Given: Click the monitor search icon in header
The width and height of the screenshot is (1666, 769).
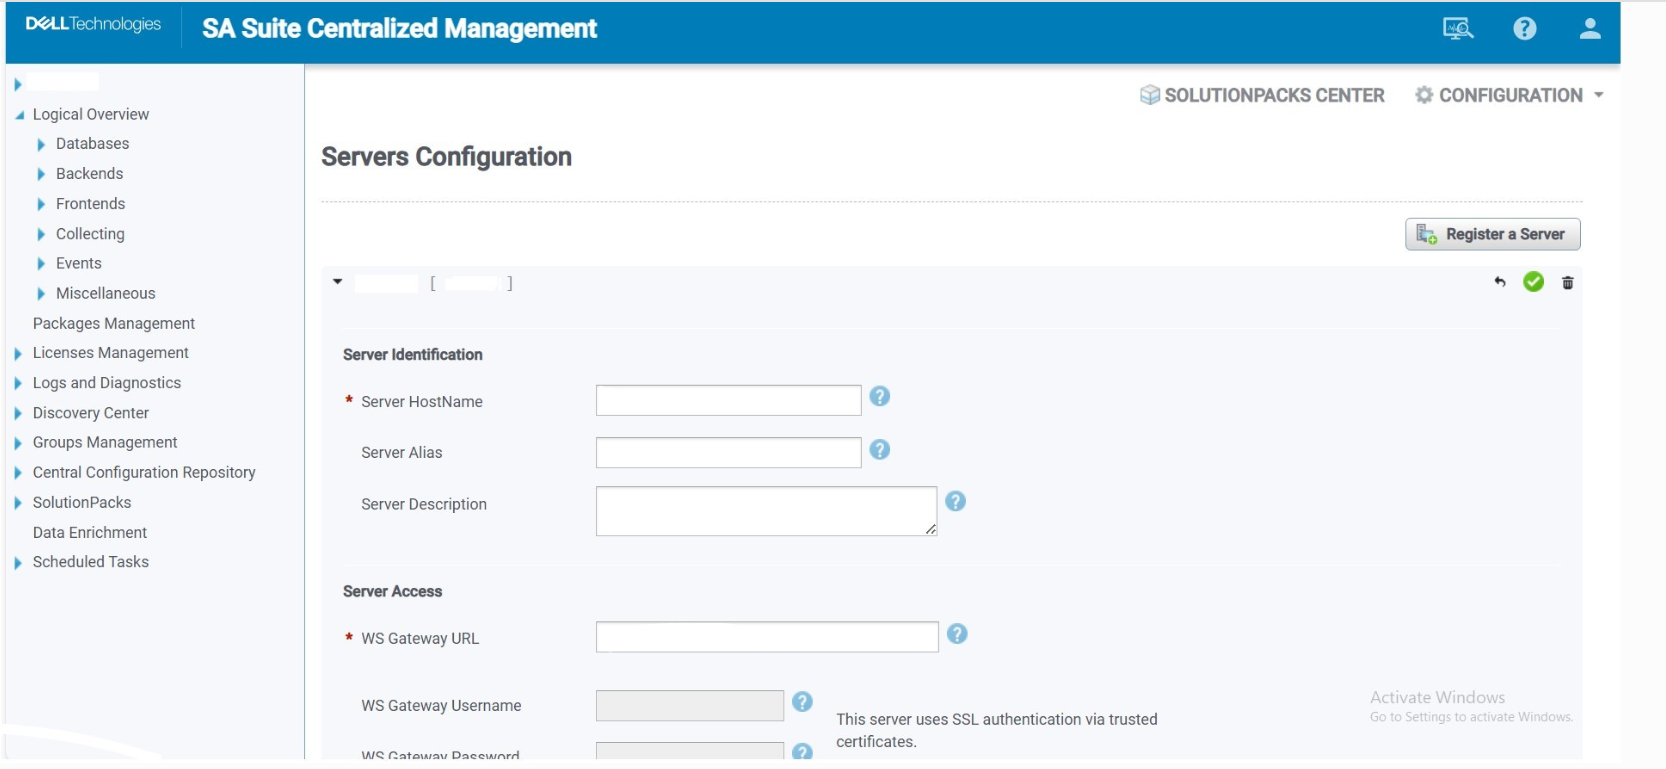Looking at the screenshot, I should coord(1457,29).
